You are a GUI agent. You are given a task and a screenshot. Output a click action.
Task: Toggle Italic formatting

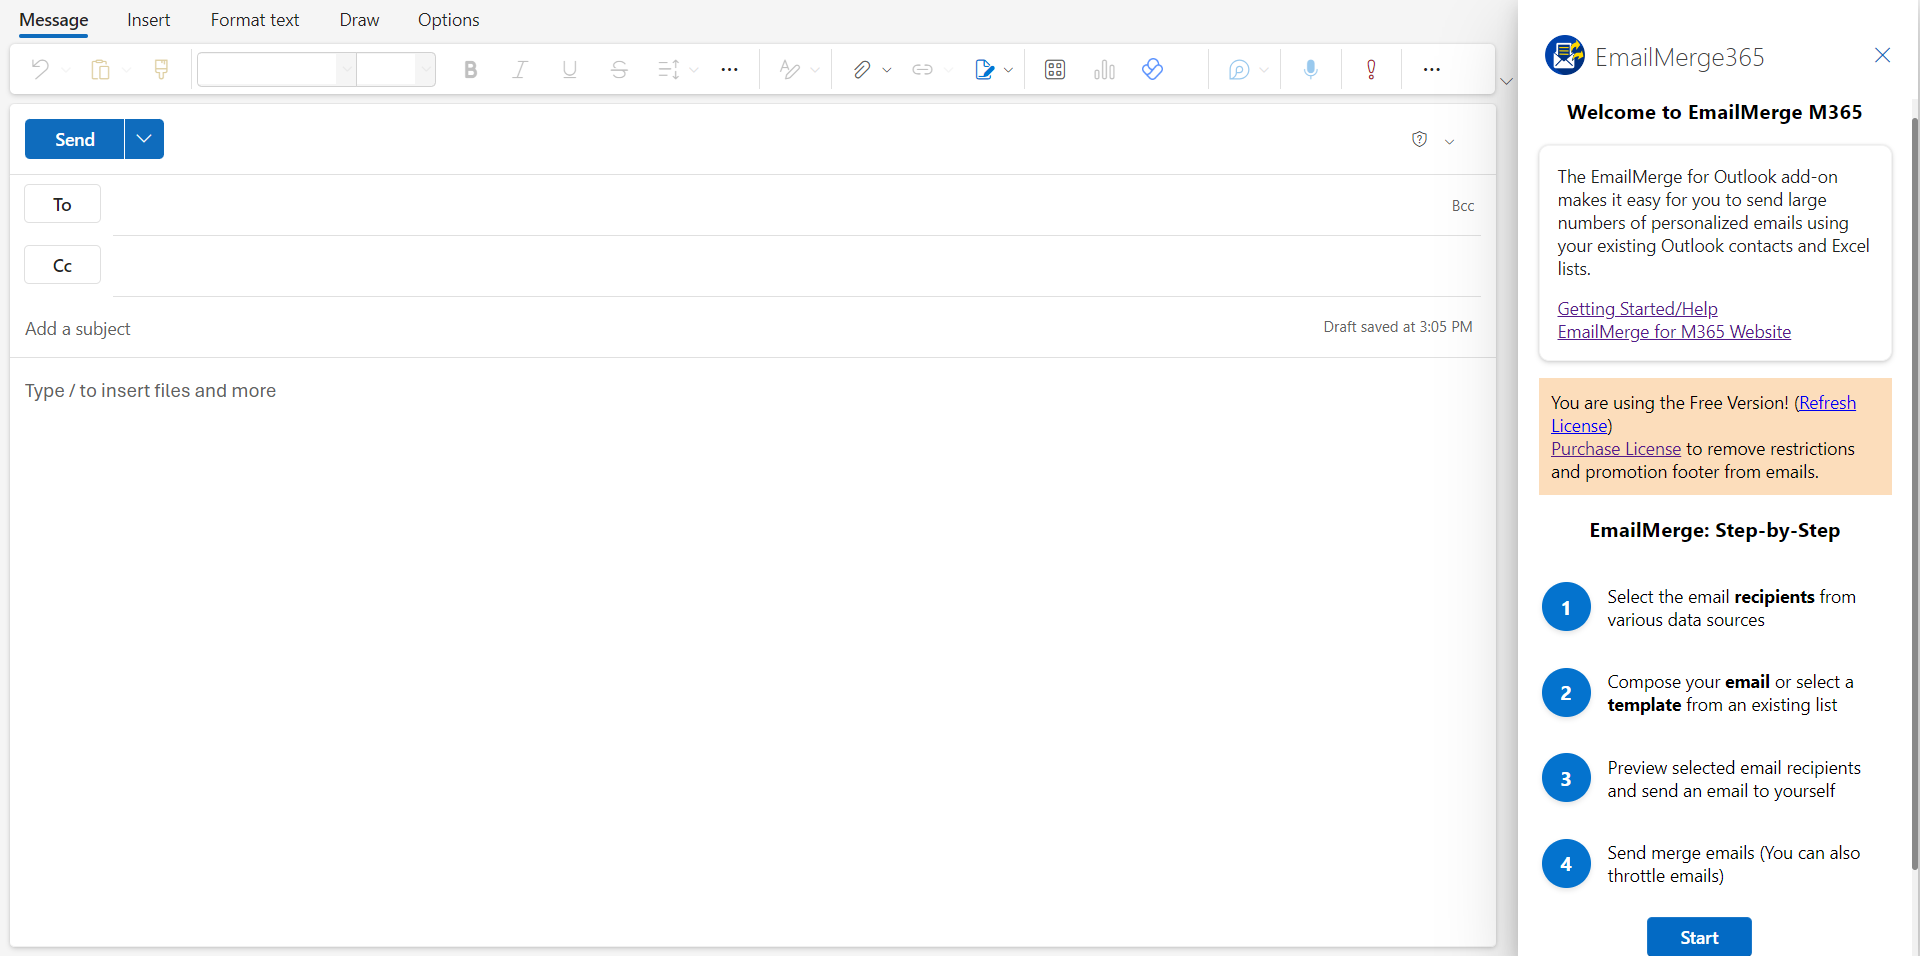(520, 69)
